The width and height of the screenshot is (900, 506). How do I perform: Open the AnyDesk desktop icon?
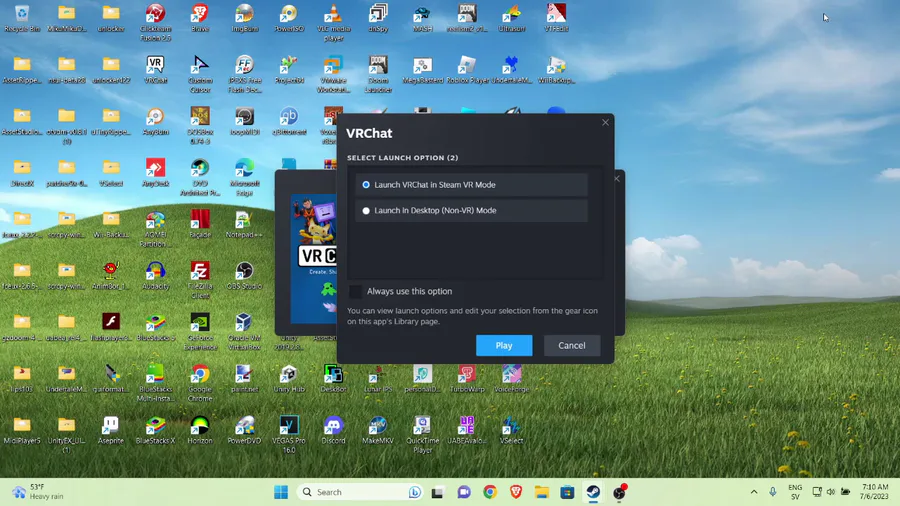click(156, 173)
